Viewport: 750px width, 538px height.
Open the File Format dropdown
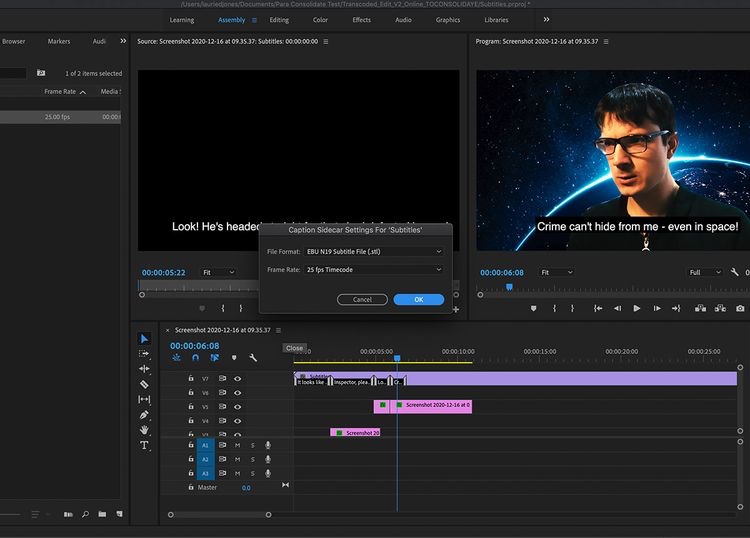[x=374, y=252]
